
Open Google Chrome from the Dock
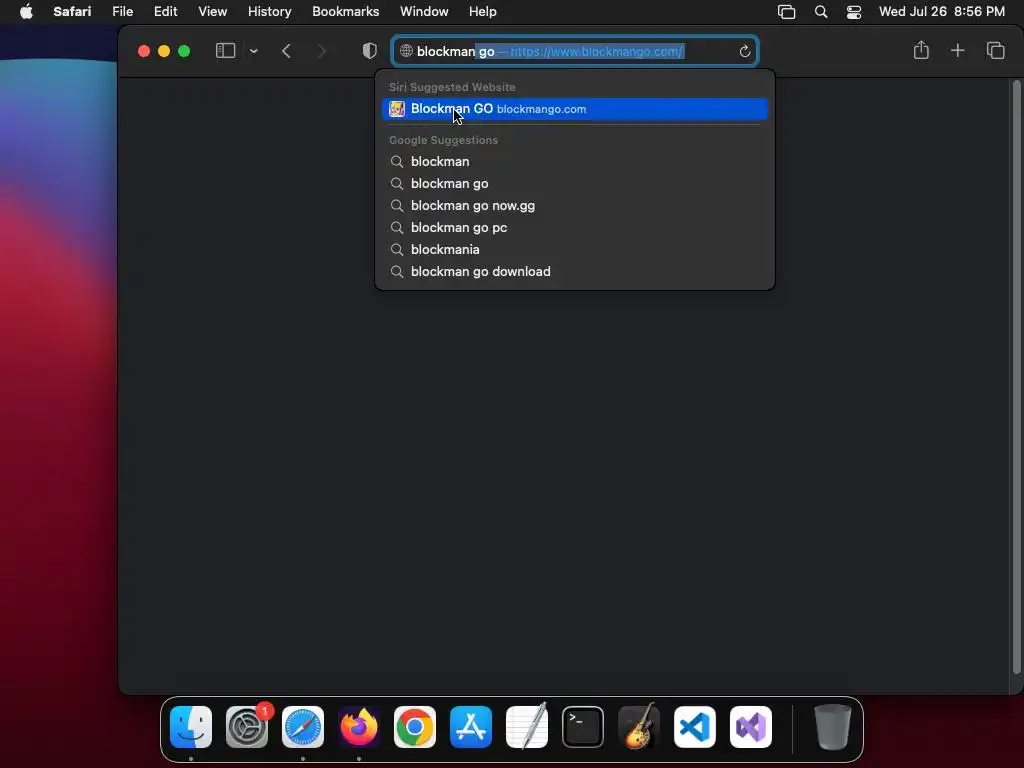(x=415, y=727)
